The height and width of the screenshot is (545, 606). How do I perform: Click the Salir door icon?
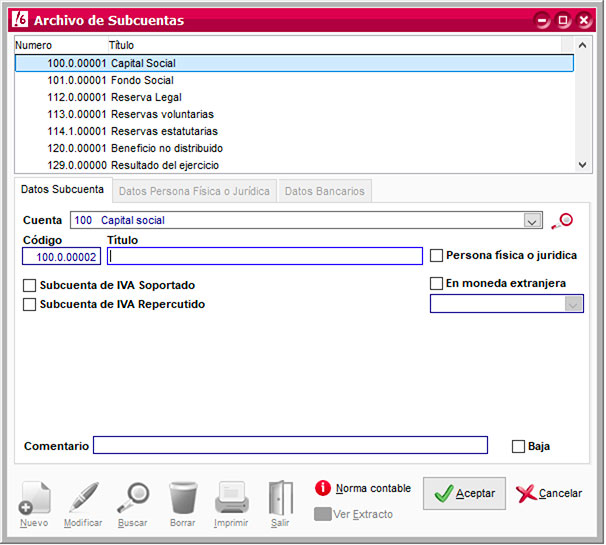click(280, 498)
